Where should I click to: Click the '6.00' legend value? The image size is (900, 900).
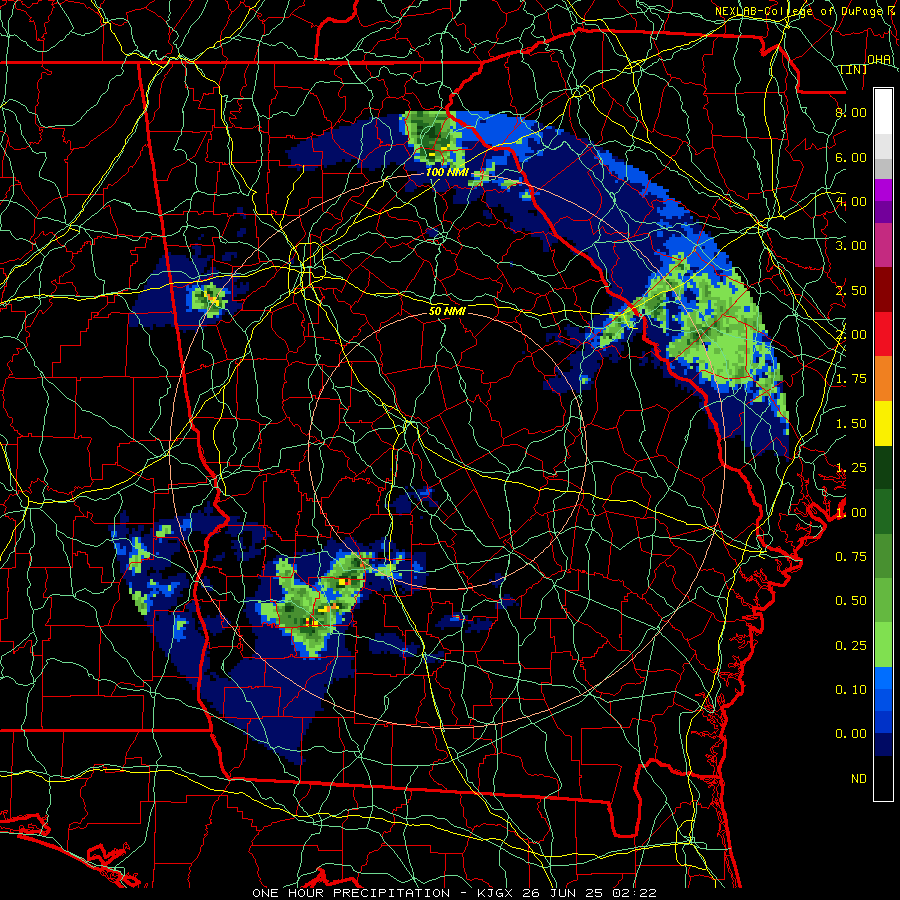pos(851,157)
